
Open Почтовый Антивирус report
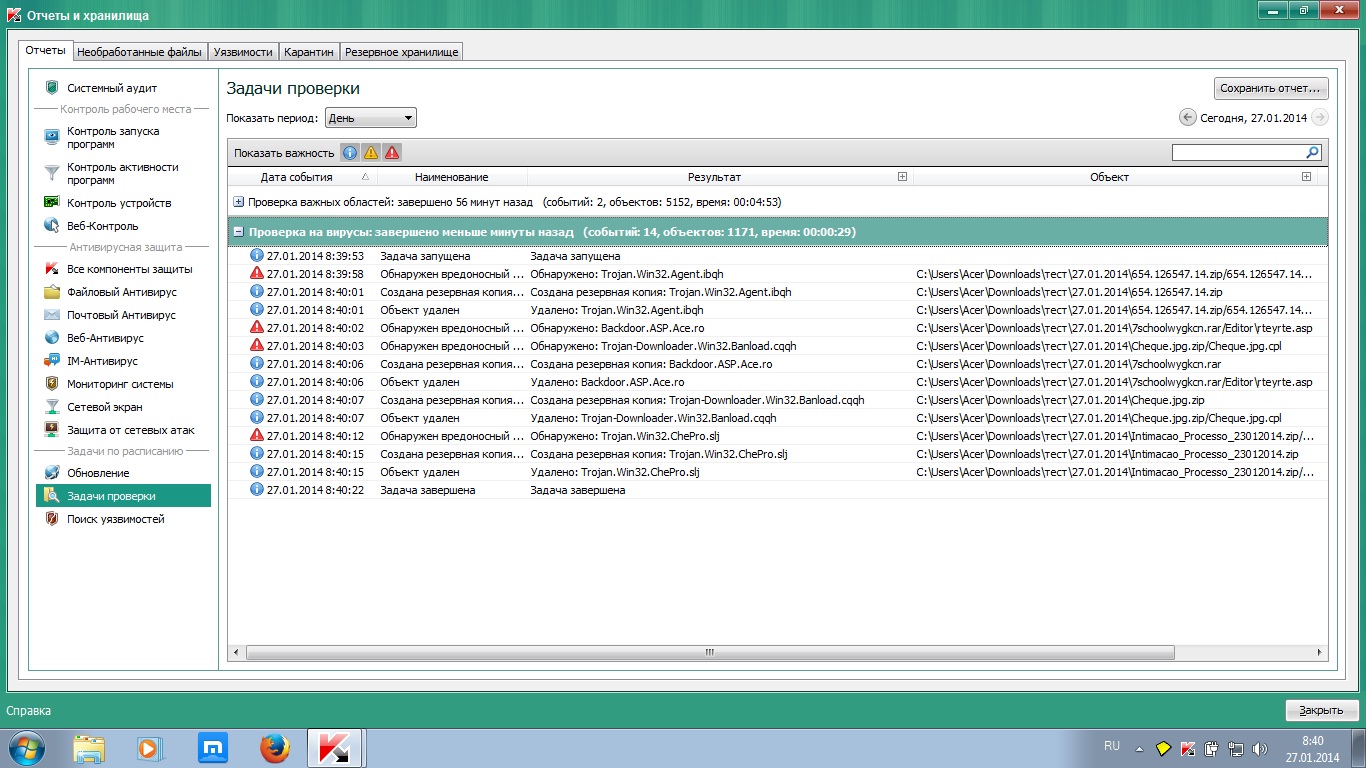(121, 315)
